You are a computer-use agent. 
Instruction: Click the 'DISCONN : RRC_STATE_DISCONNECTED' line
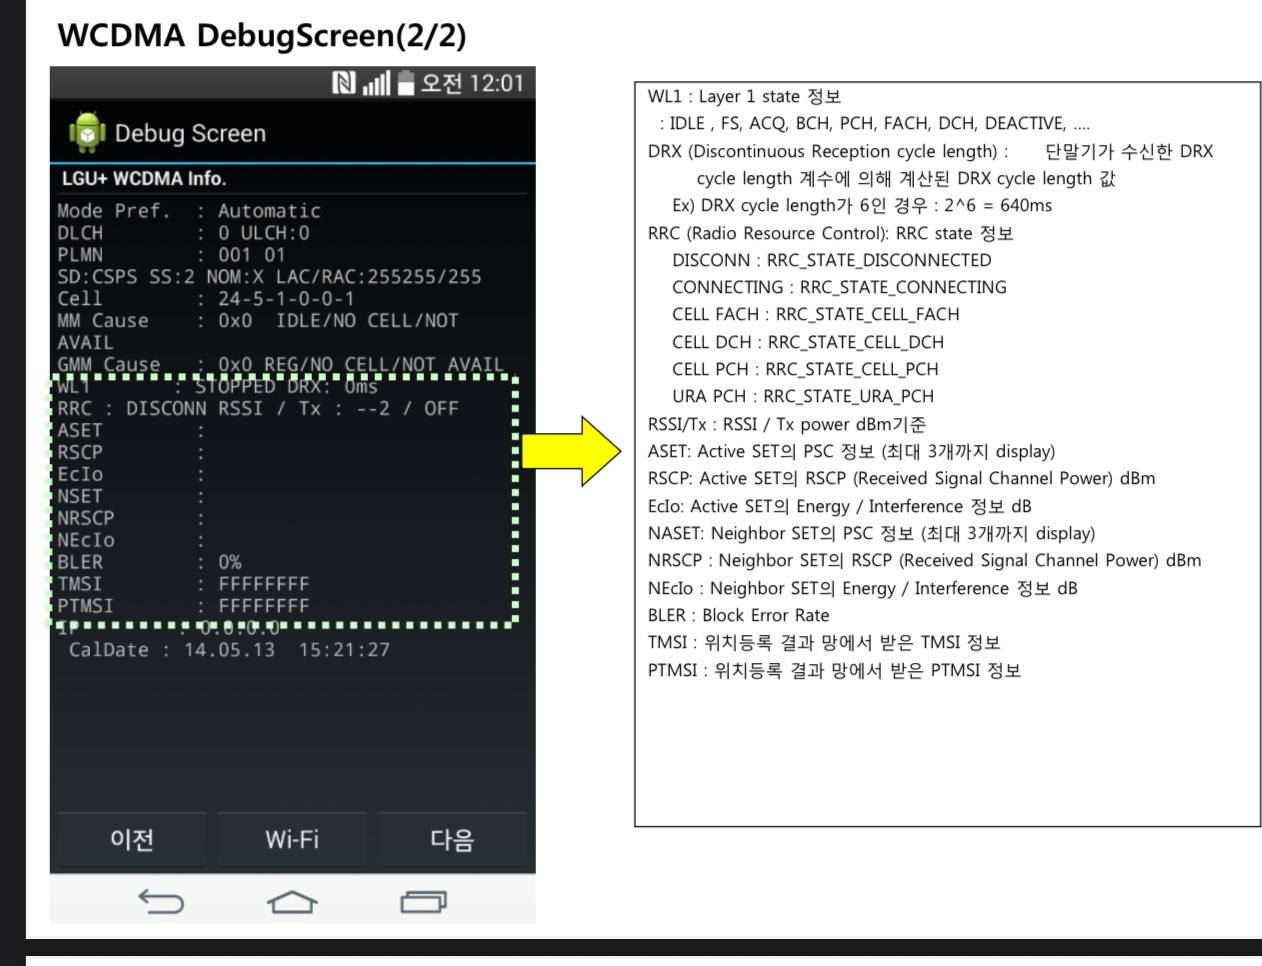(x=832, y=260)
